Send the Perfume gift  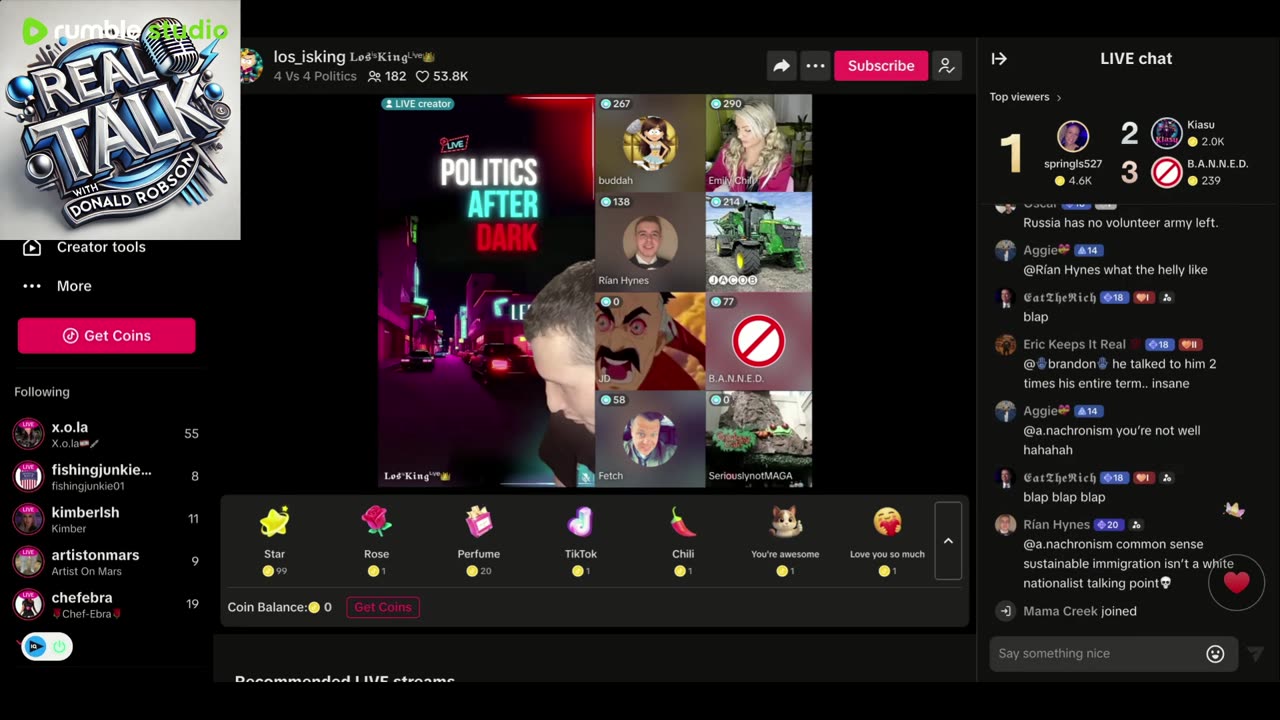click(478, 540)
